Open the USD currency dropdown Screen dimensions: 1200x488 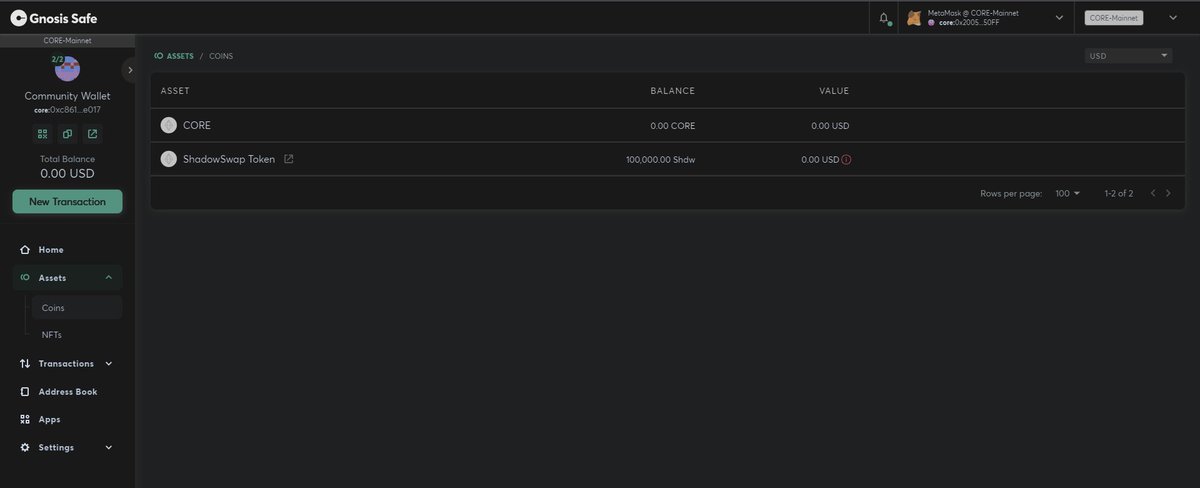(x=1128, y=56)
